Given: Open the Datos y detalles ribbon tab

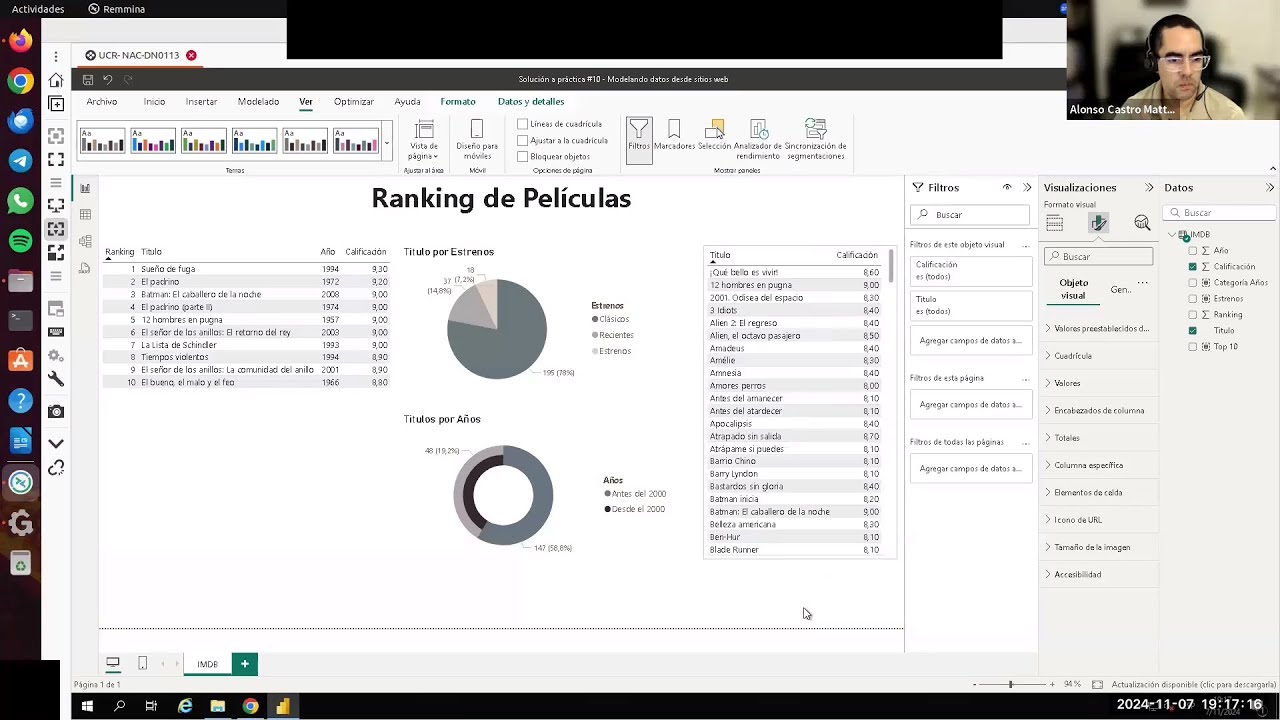Looking at the screenshot, I should tap(531, 101).
